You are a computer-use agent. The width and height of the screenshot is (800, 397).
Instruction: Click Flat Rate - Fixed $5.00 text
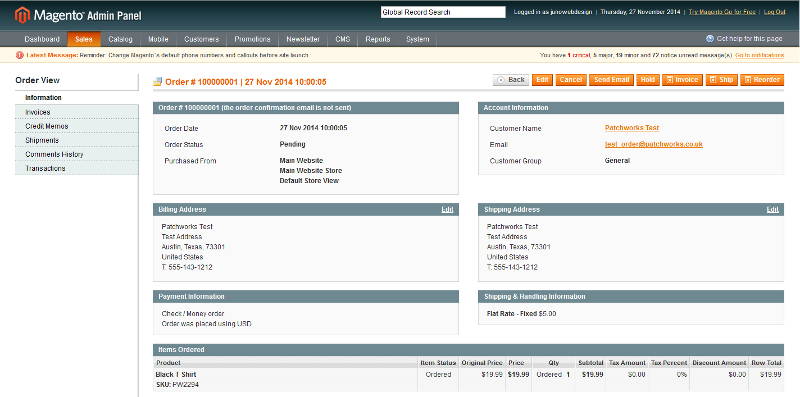click(521, 314)
